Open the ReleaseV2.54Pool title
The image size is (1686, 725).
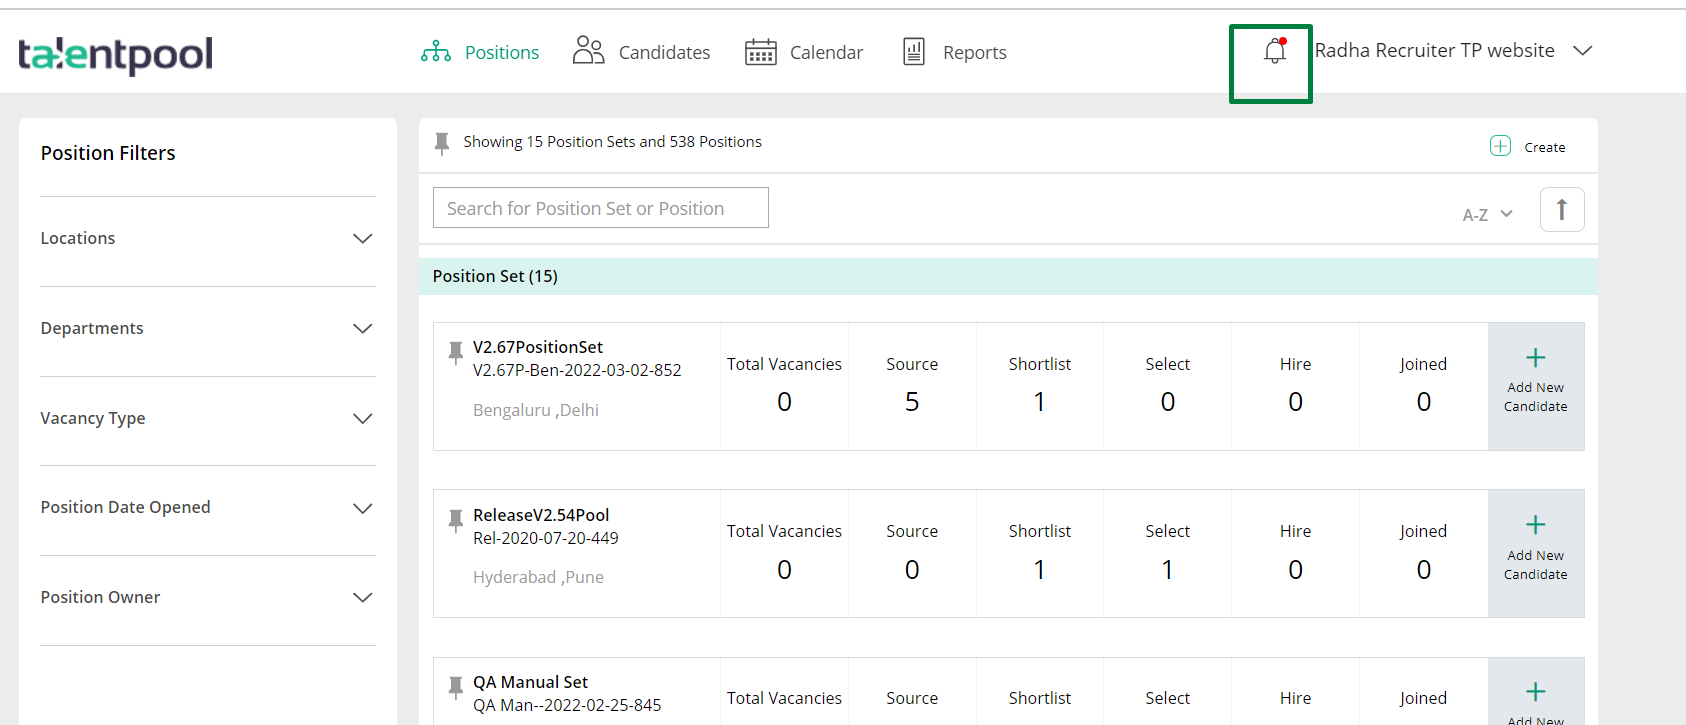pyautogui.click(x=541, y=515)
